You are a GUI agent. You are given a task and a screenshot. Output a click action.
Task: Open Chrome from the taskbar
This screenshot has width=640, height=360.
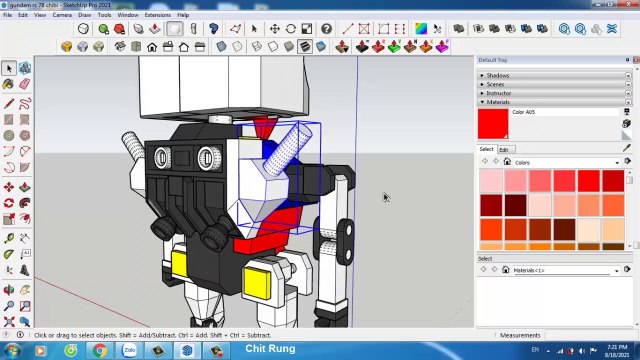pos(100,351)
